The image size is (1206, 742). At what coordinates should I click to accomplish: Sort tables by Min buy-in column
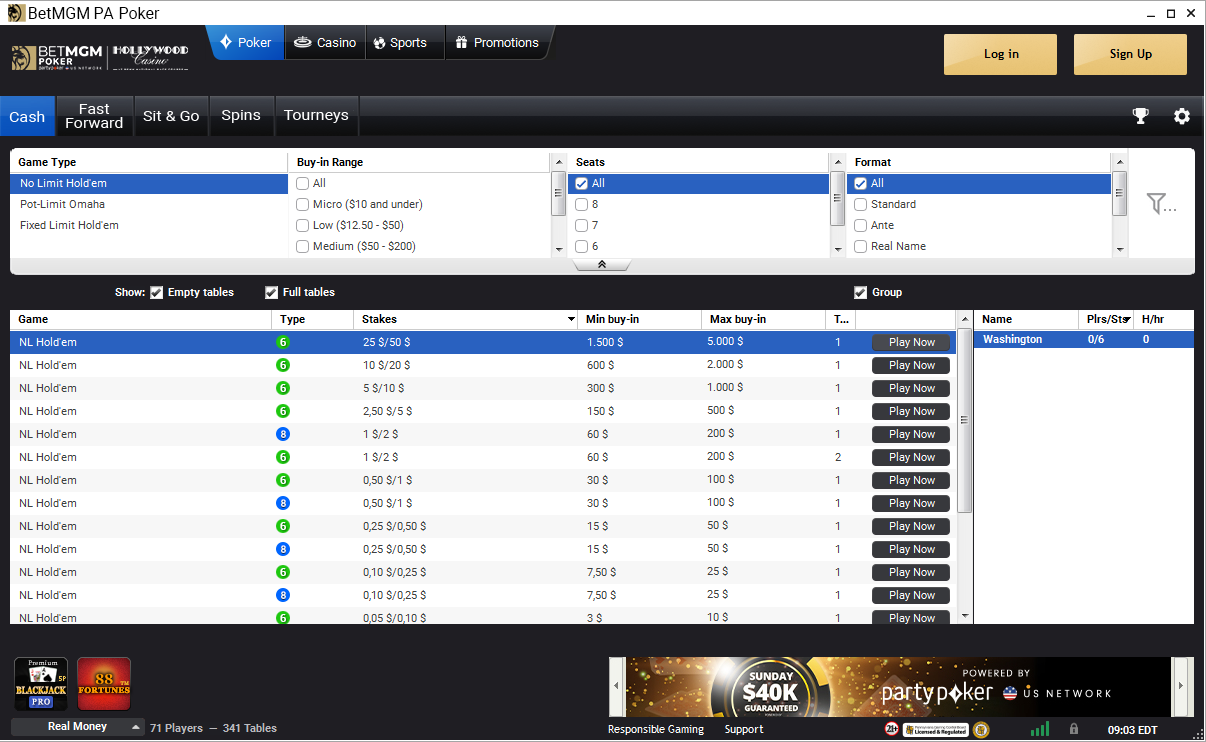coord(639,319)
